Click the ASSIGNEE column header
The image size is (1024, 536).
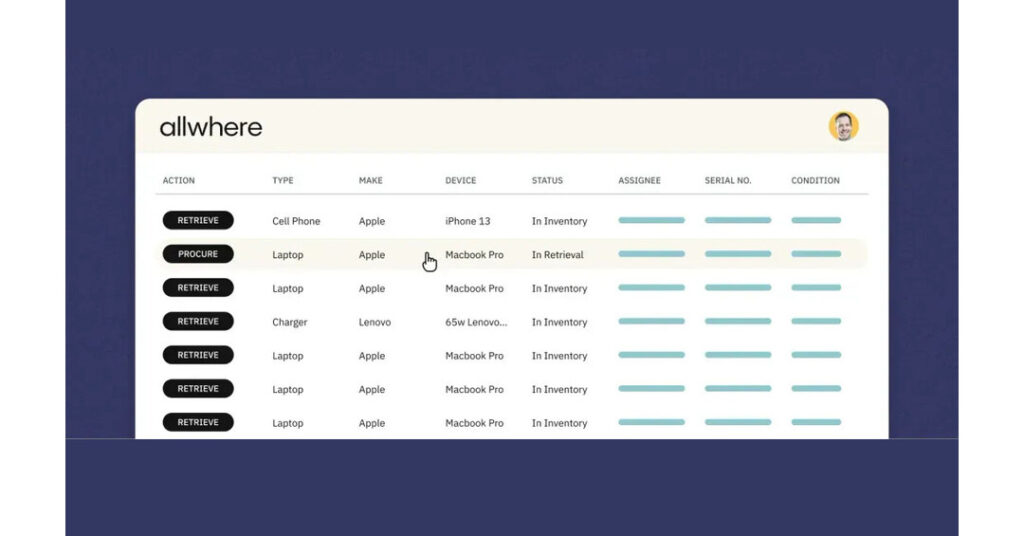639,181
